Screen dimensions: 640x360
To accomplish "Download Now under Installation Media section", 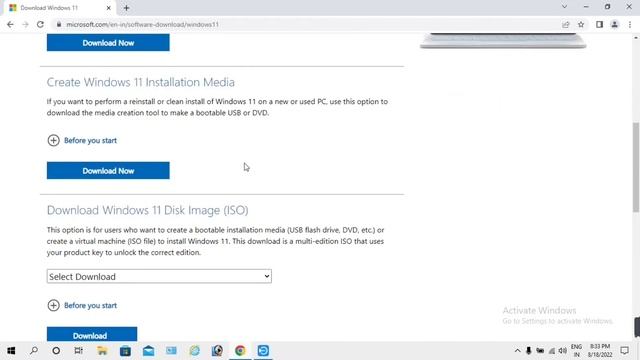I will point(108,171).
